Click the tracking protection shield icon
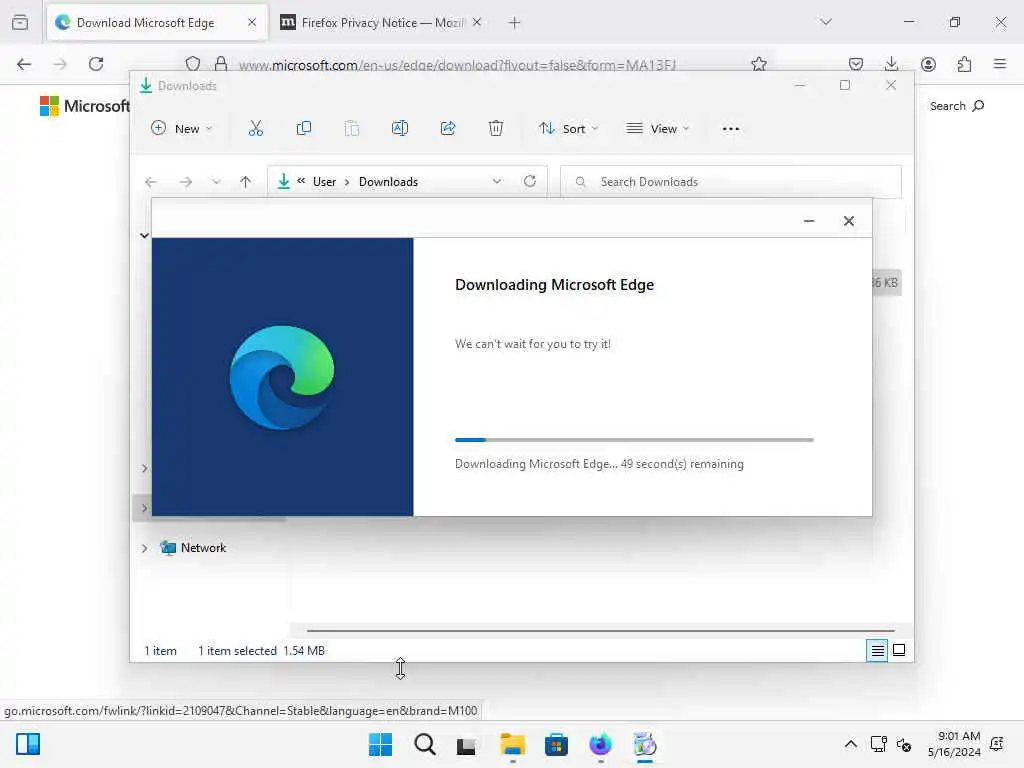 coord(193,64)
